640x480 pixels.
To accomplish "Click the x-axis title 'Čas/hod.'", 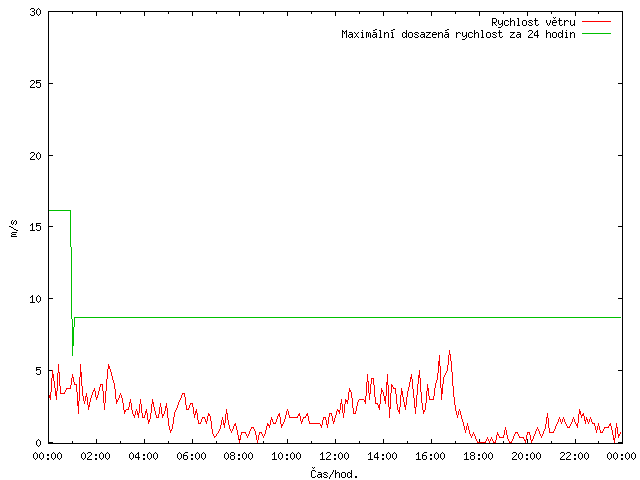I will click(x=334, y=474).
